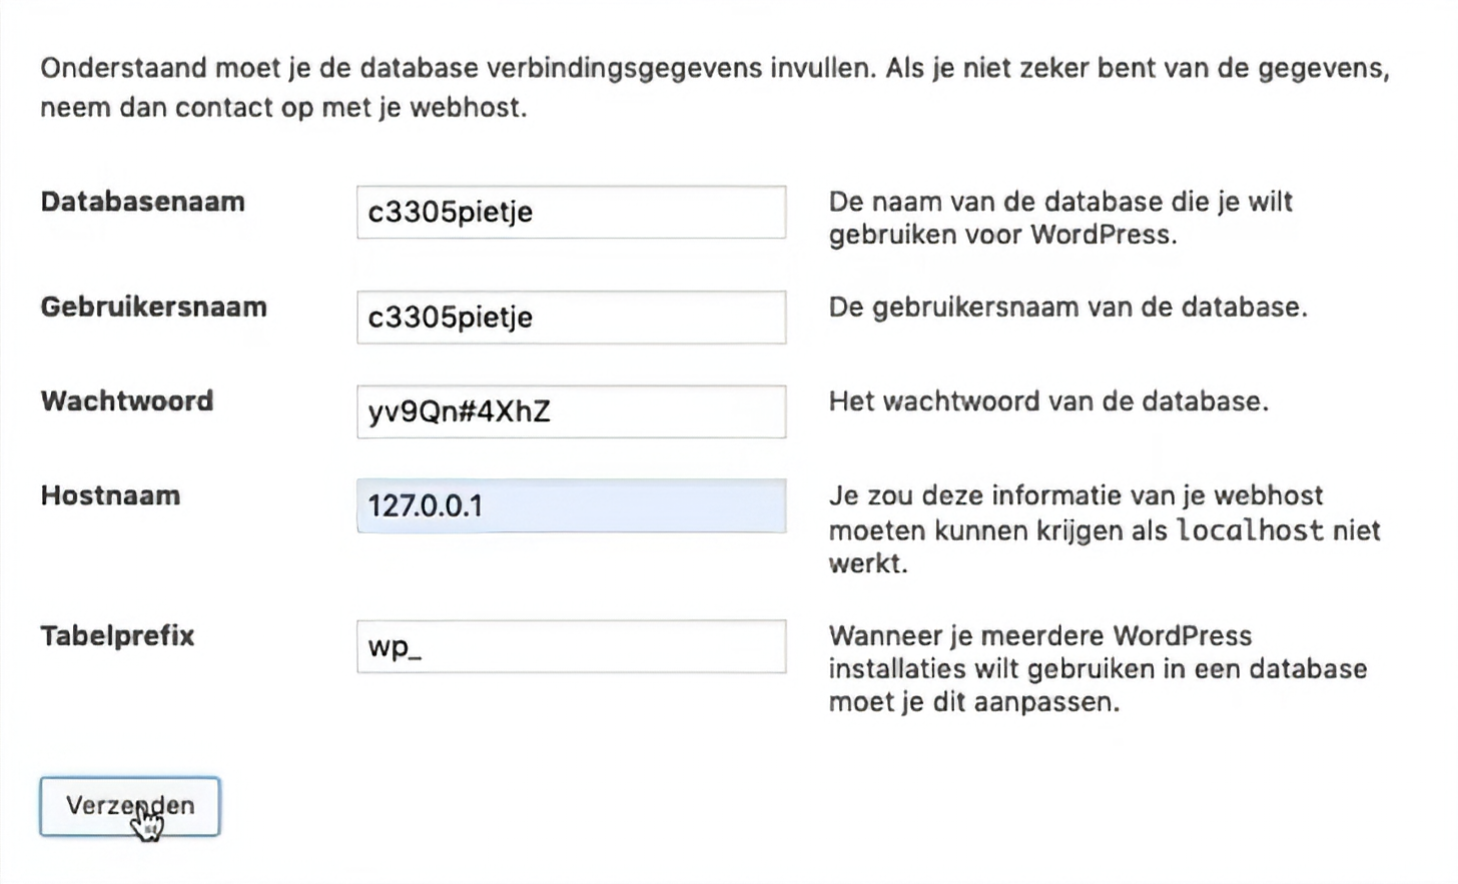The height and width of the screenshot is (884, 1458).
Task: Click the bold Wachtwoord label
Action: (x=127, y=401)
